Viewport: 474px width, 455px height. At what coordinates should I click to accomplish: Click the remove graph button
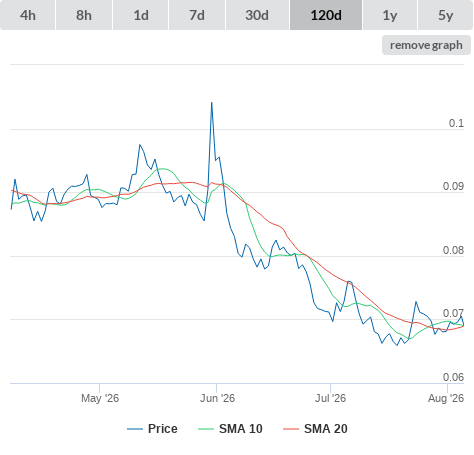[426, 45]
